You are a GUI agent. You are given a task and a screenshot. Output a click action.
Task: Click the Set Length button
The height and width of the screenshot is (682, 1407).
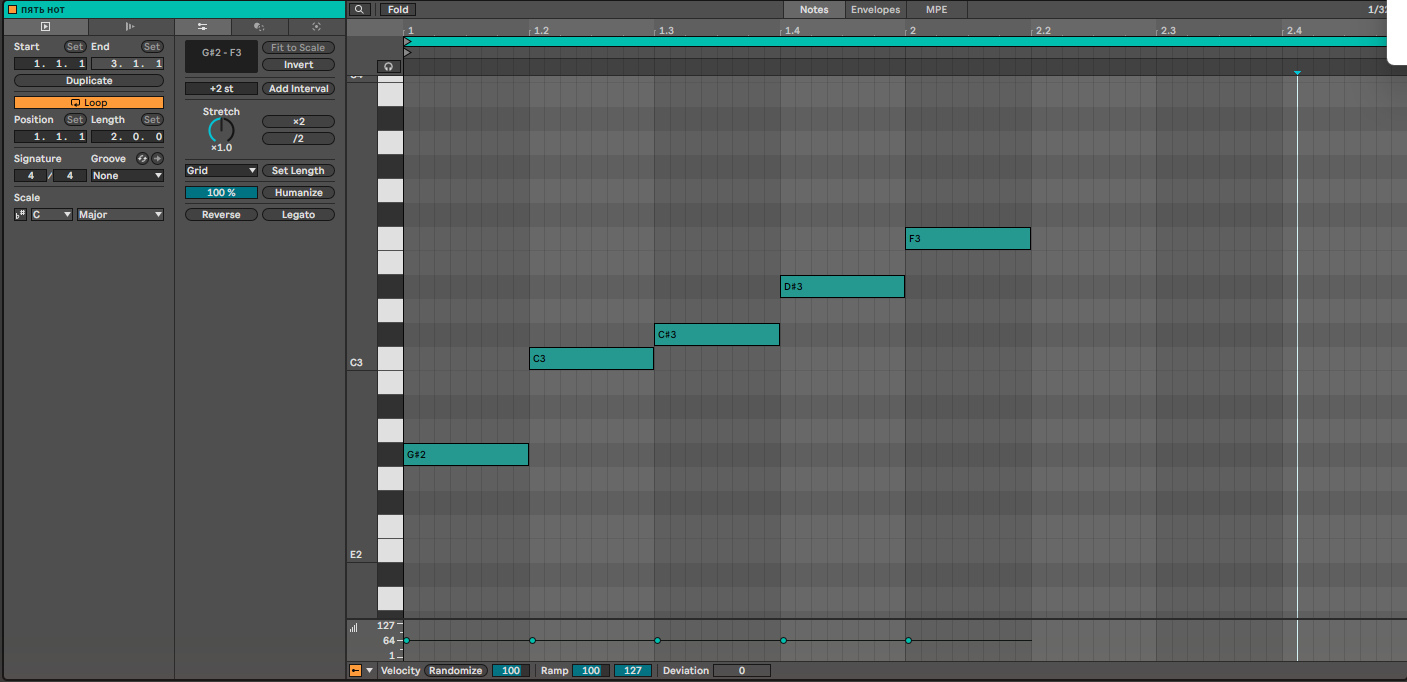coord(298,171)
